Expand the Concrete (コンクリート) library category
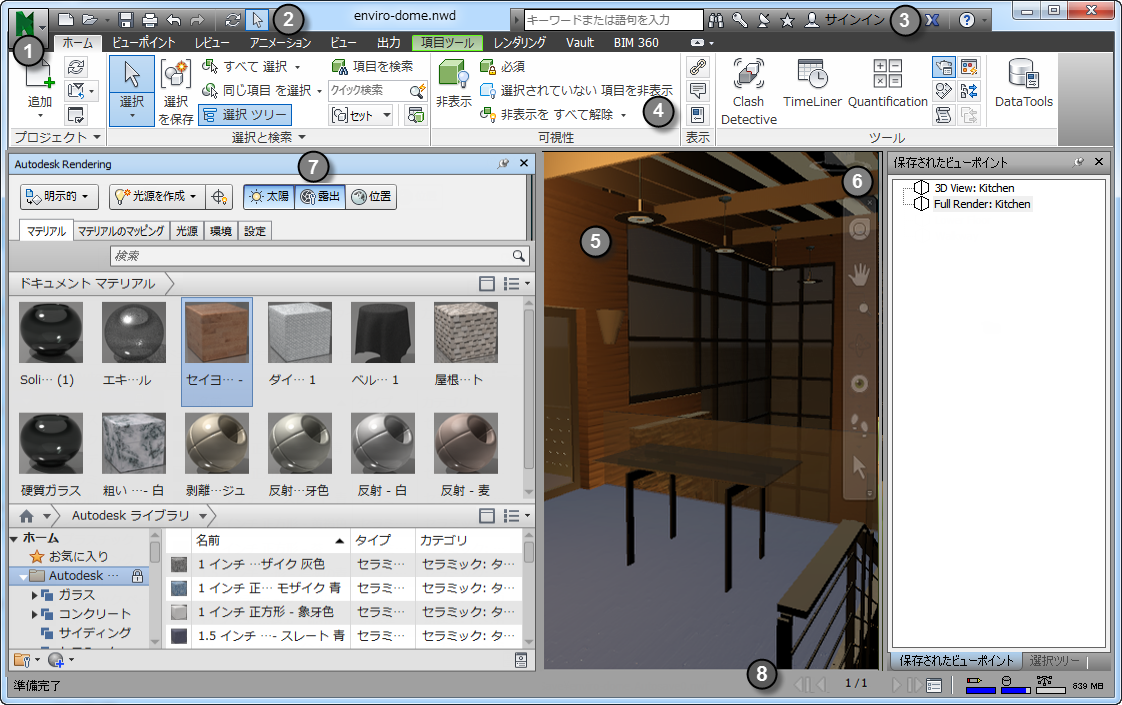 (34, 614)
